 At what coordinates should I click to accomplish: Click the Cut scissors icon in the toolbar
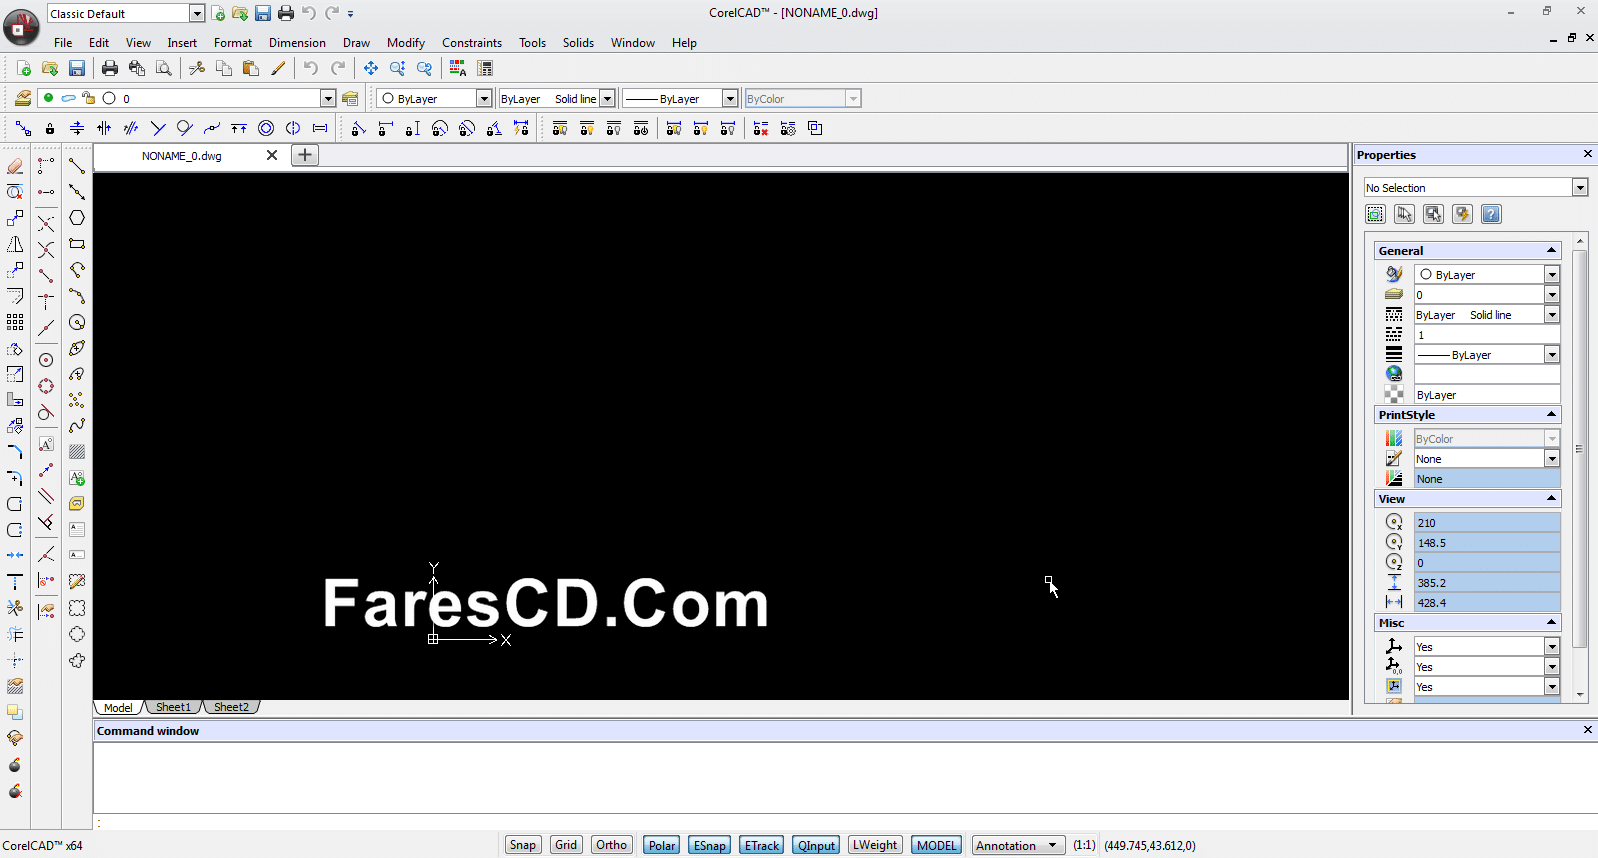197,68
